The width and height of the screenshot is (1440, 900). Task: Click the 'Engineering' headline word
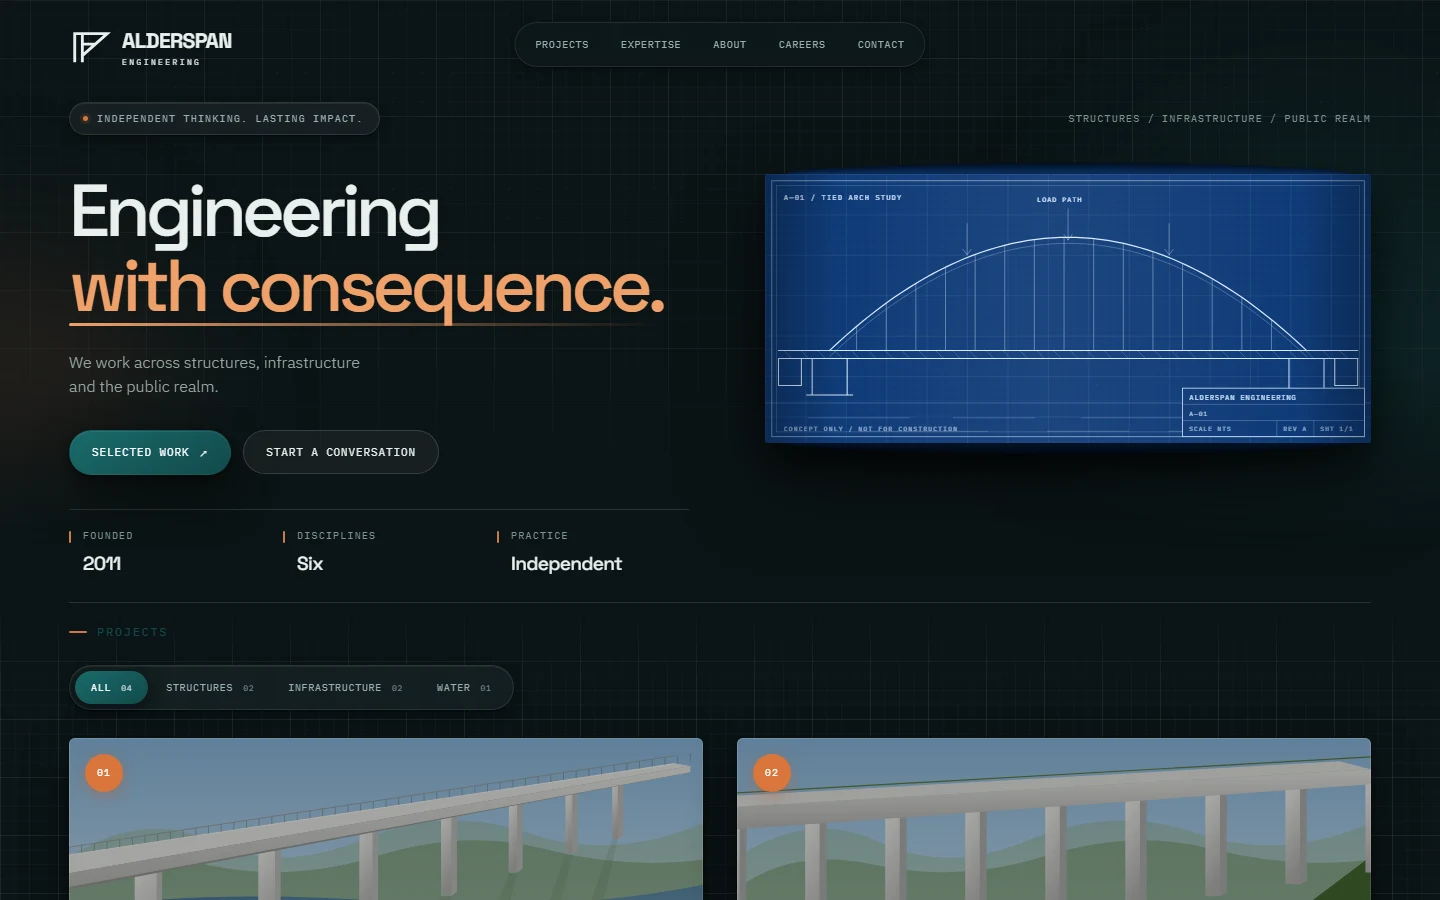(255, 213)
